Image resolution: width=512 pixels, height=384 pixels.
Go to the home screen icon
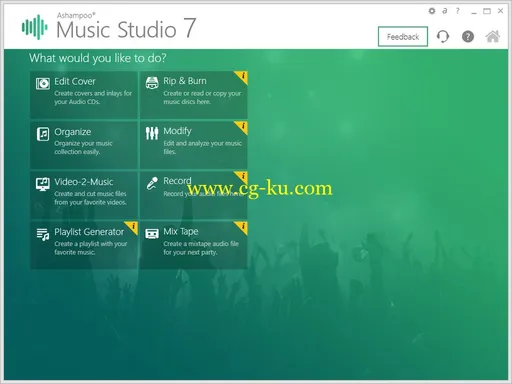pyautogui.click(x=493, y=36)
